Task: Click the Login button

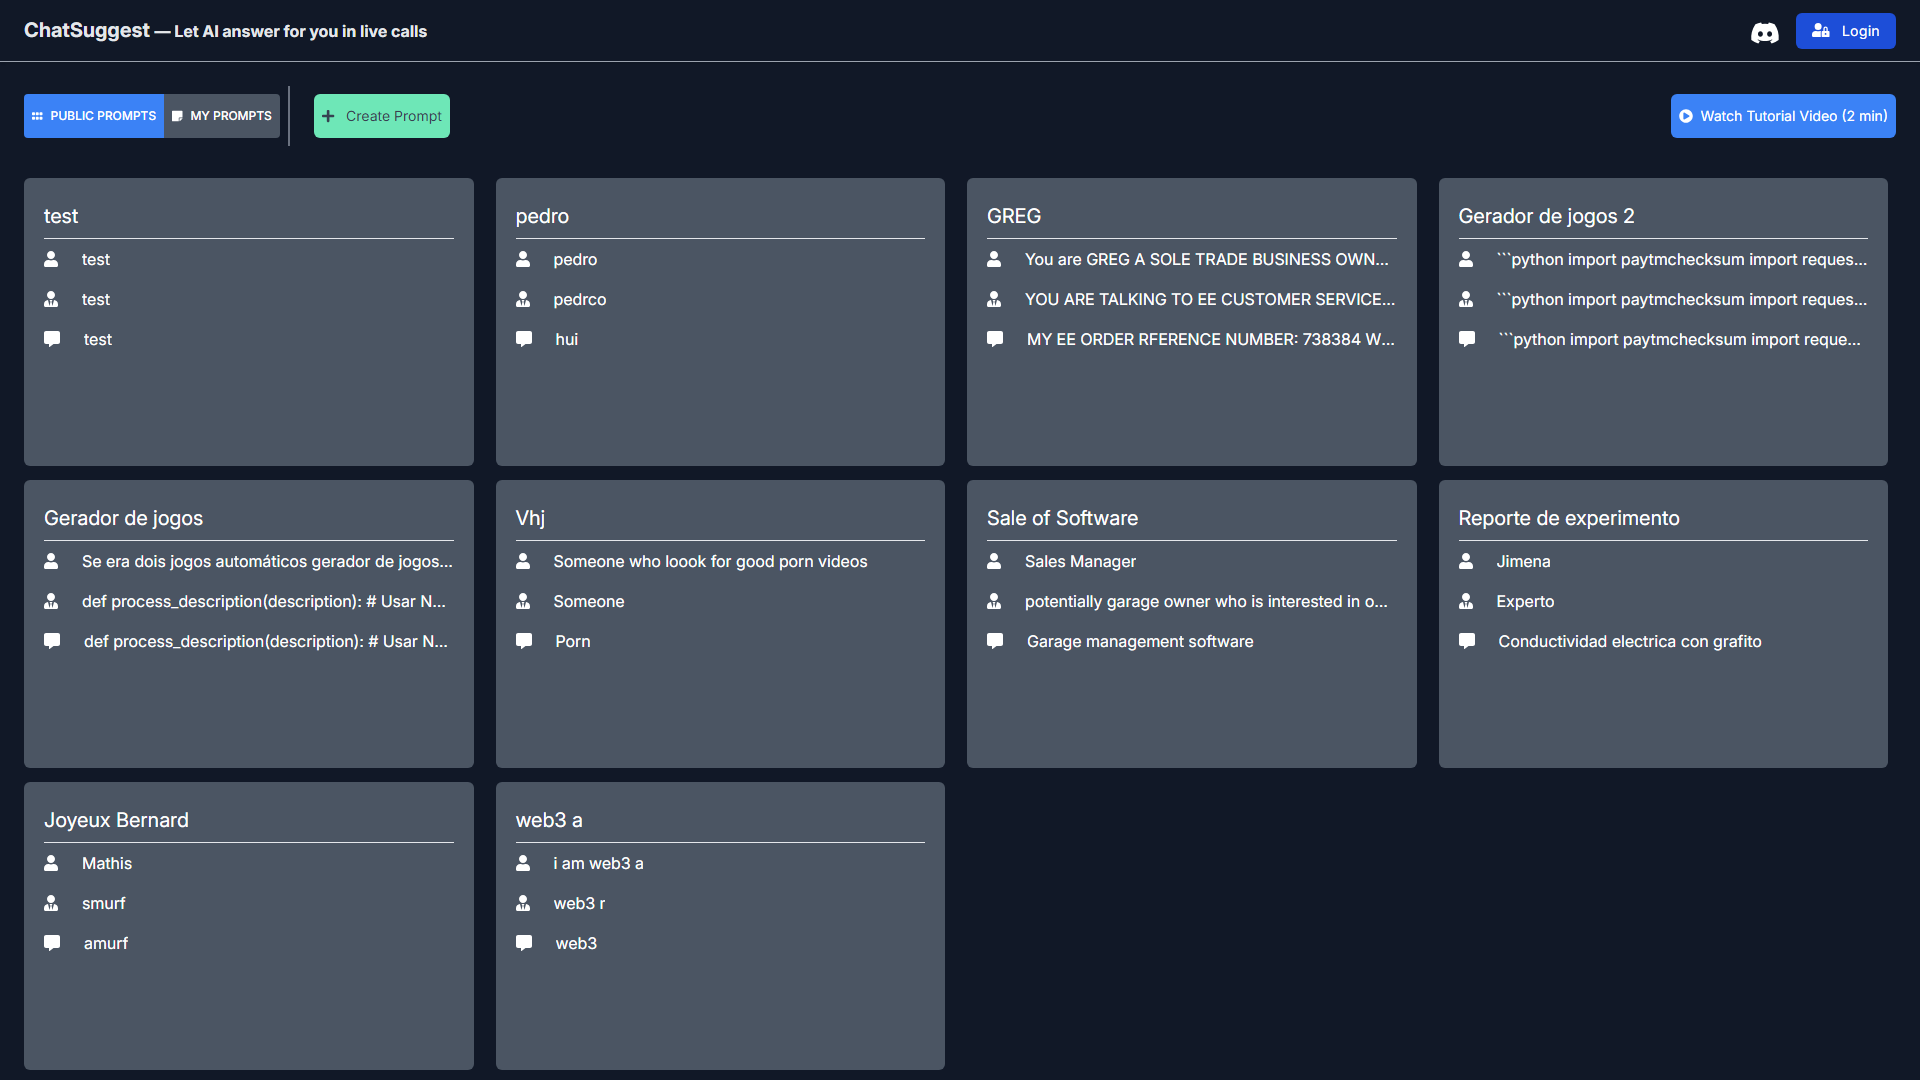Action: pyautogui.click(x=1845, y=31)
